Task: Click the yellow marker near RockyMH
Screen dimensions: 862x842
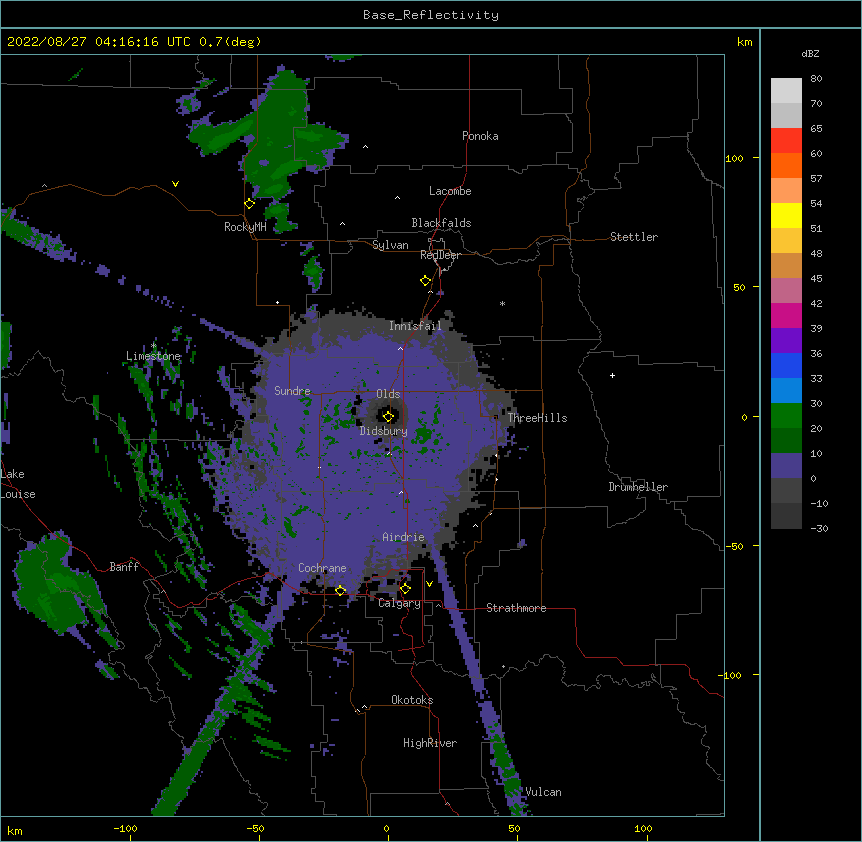Action: click(249, 204)
